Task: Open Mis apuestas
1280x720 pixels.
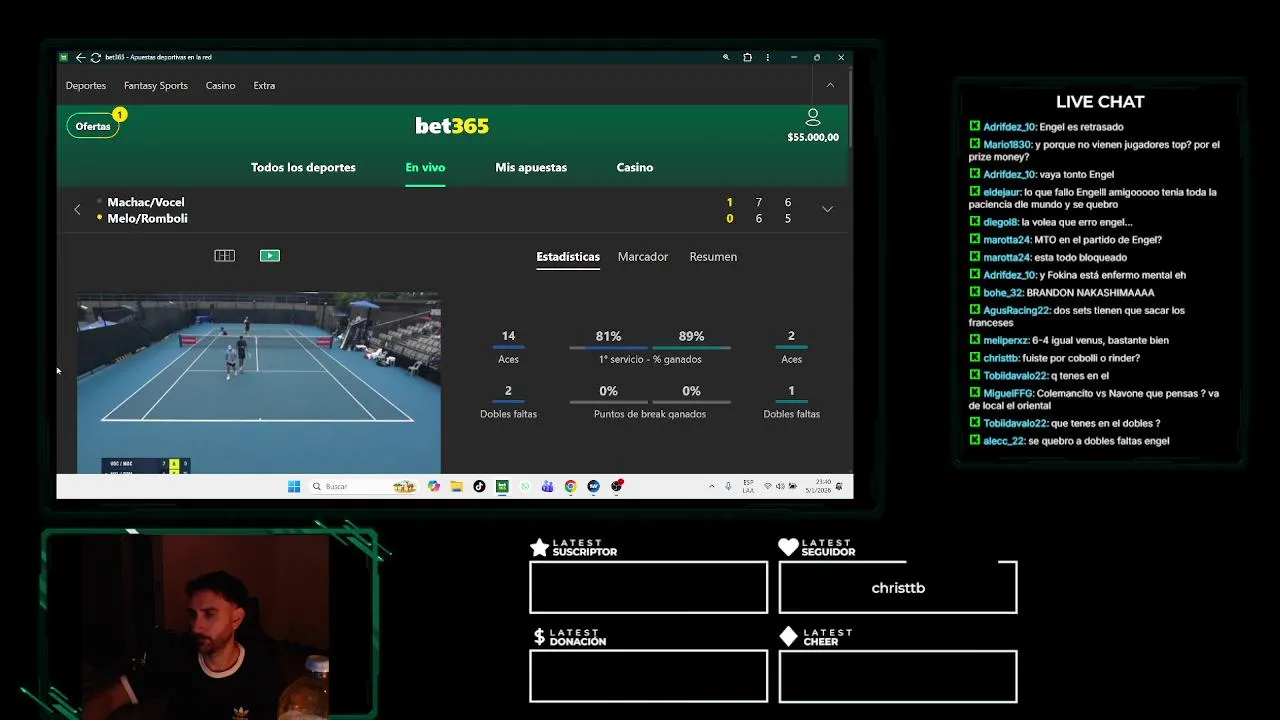Action: (531, 167)
